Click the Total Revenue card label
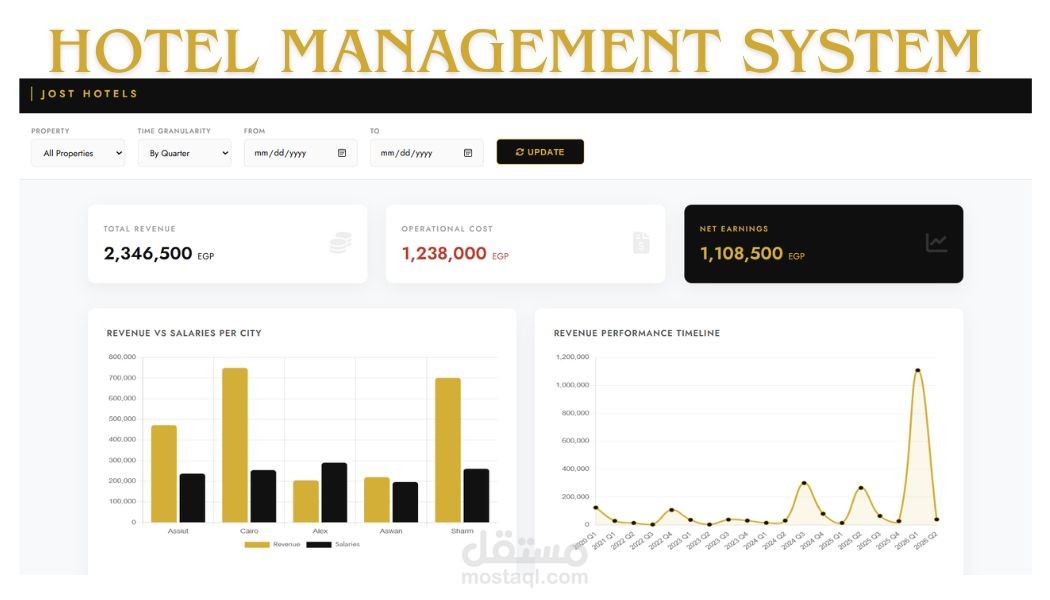 139,229
